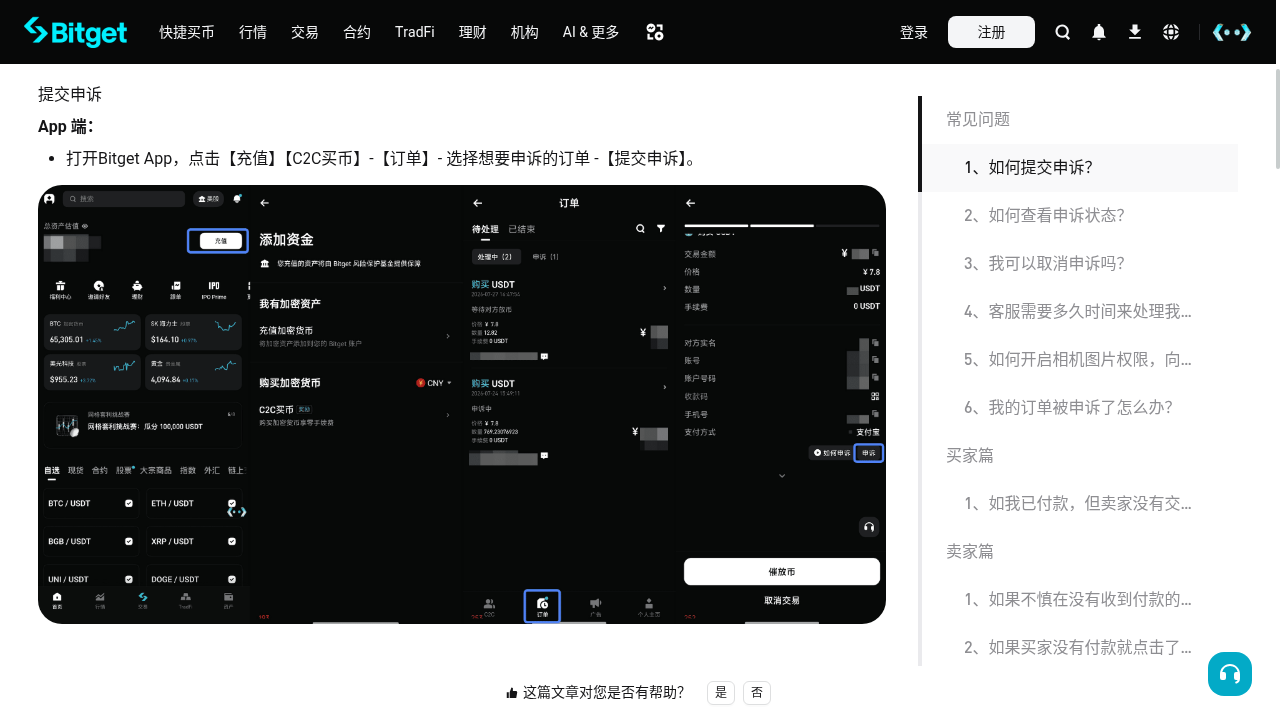1280x720 pixels.
Task: Open the 快捷买币 menu
Action: 187,32
